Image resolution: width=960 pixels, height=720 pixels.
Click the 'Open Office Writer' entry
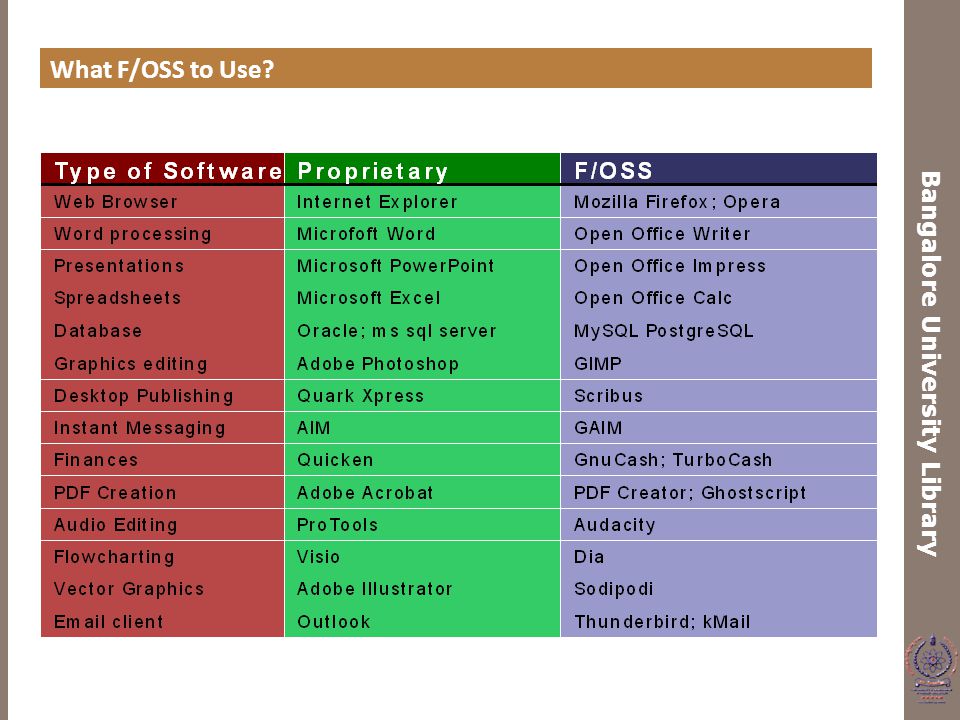point(662,234)
